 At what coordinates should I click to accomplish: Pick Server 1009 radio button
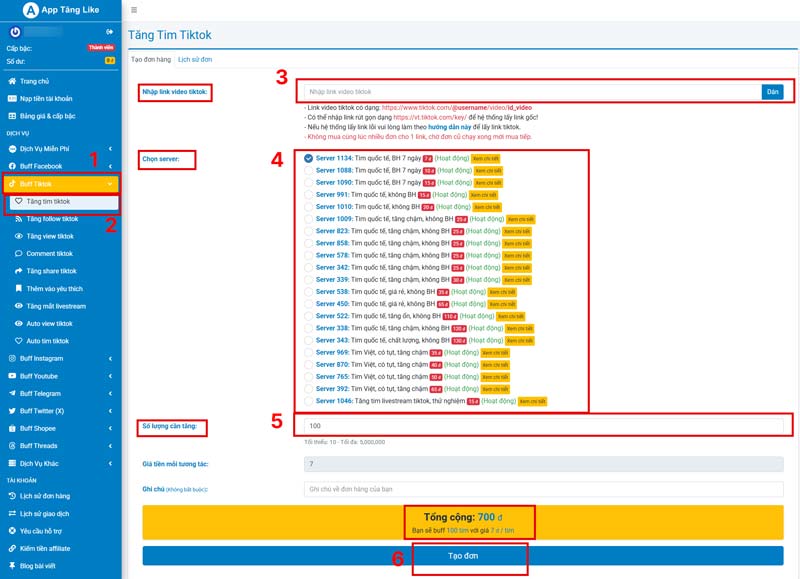pos(308,219)
